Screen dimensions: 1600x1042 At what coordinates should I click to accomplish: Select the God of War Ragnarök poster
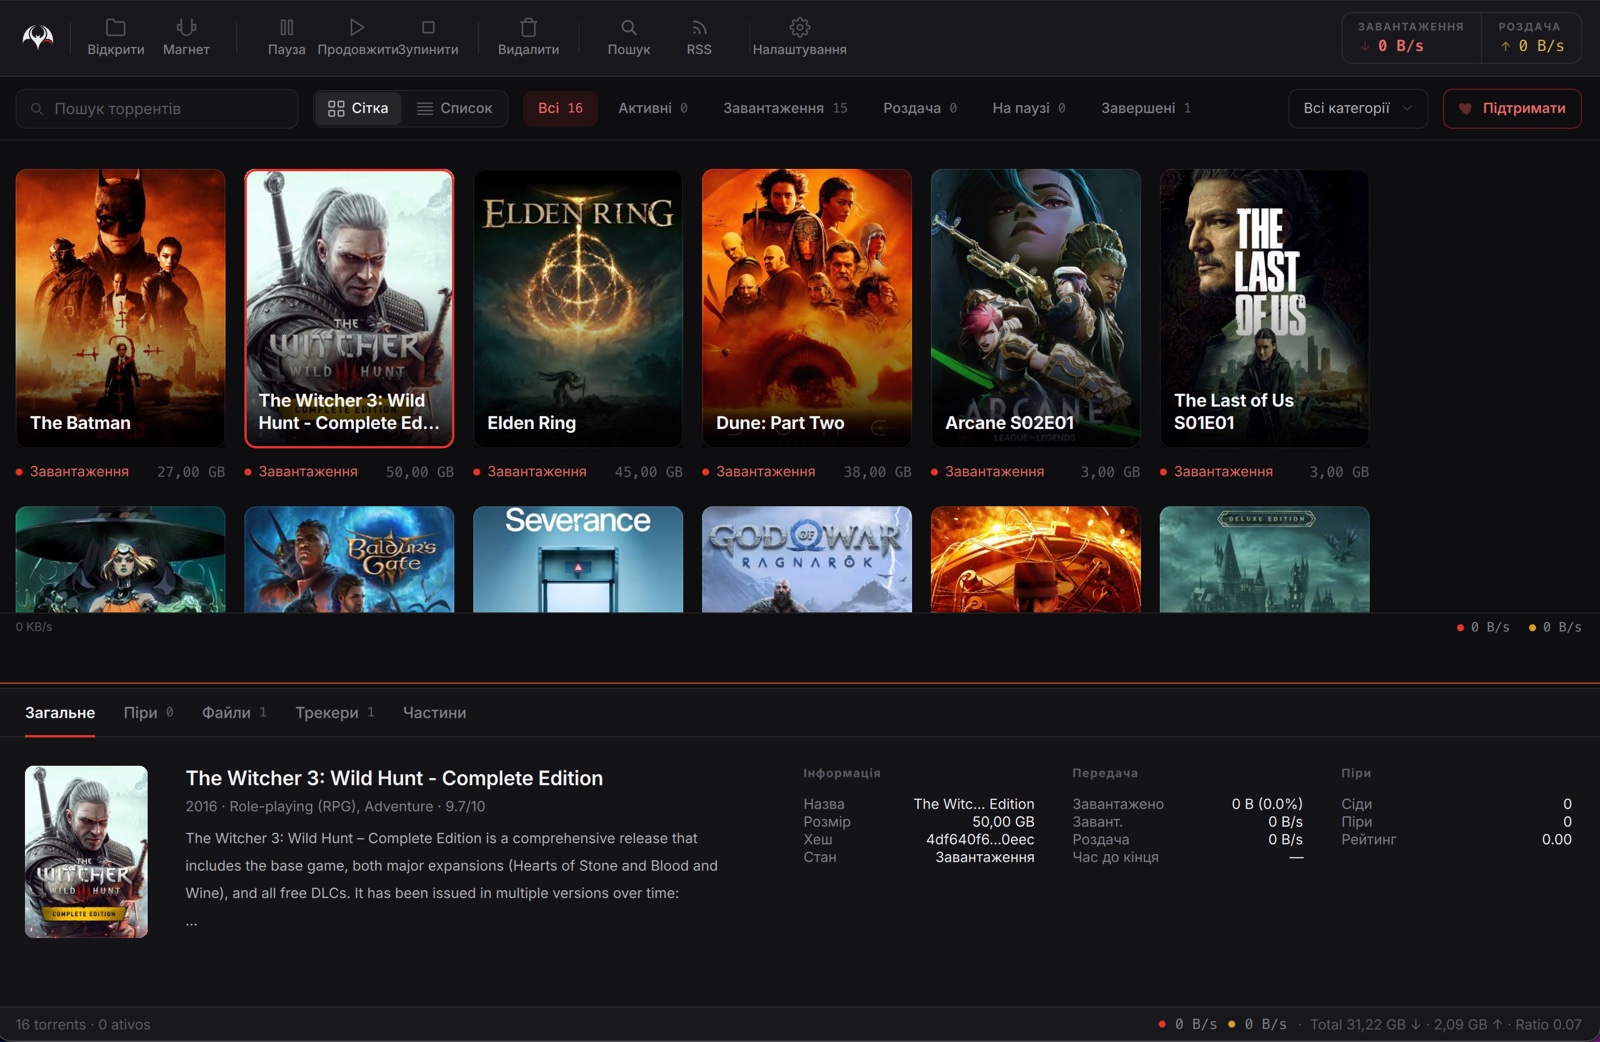click(x=807, y=559)
